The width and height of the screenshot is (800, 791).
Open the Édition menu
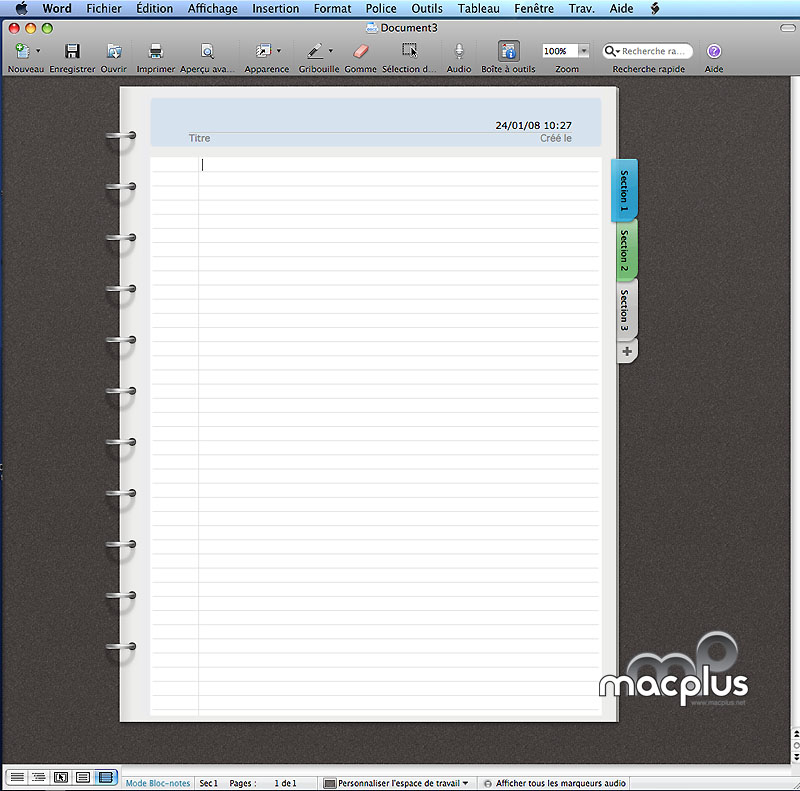click(155, 8)
